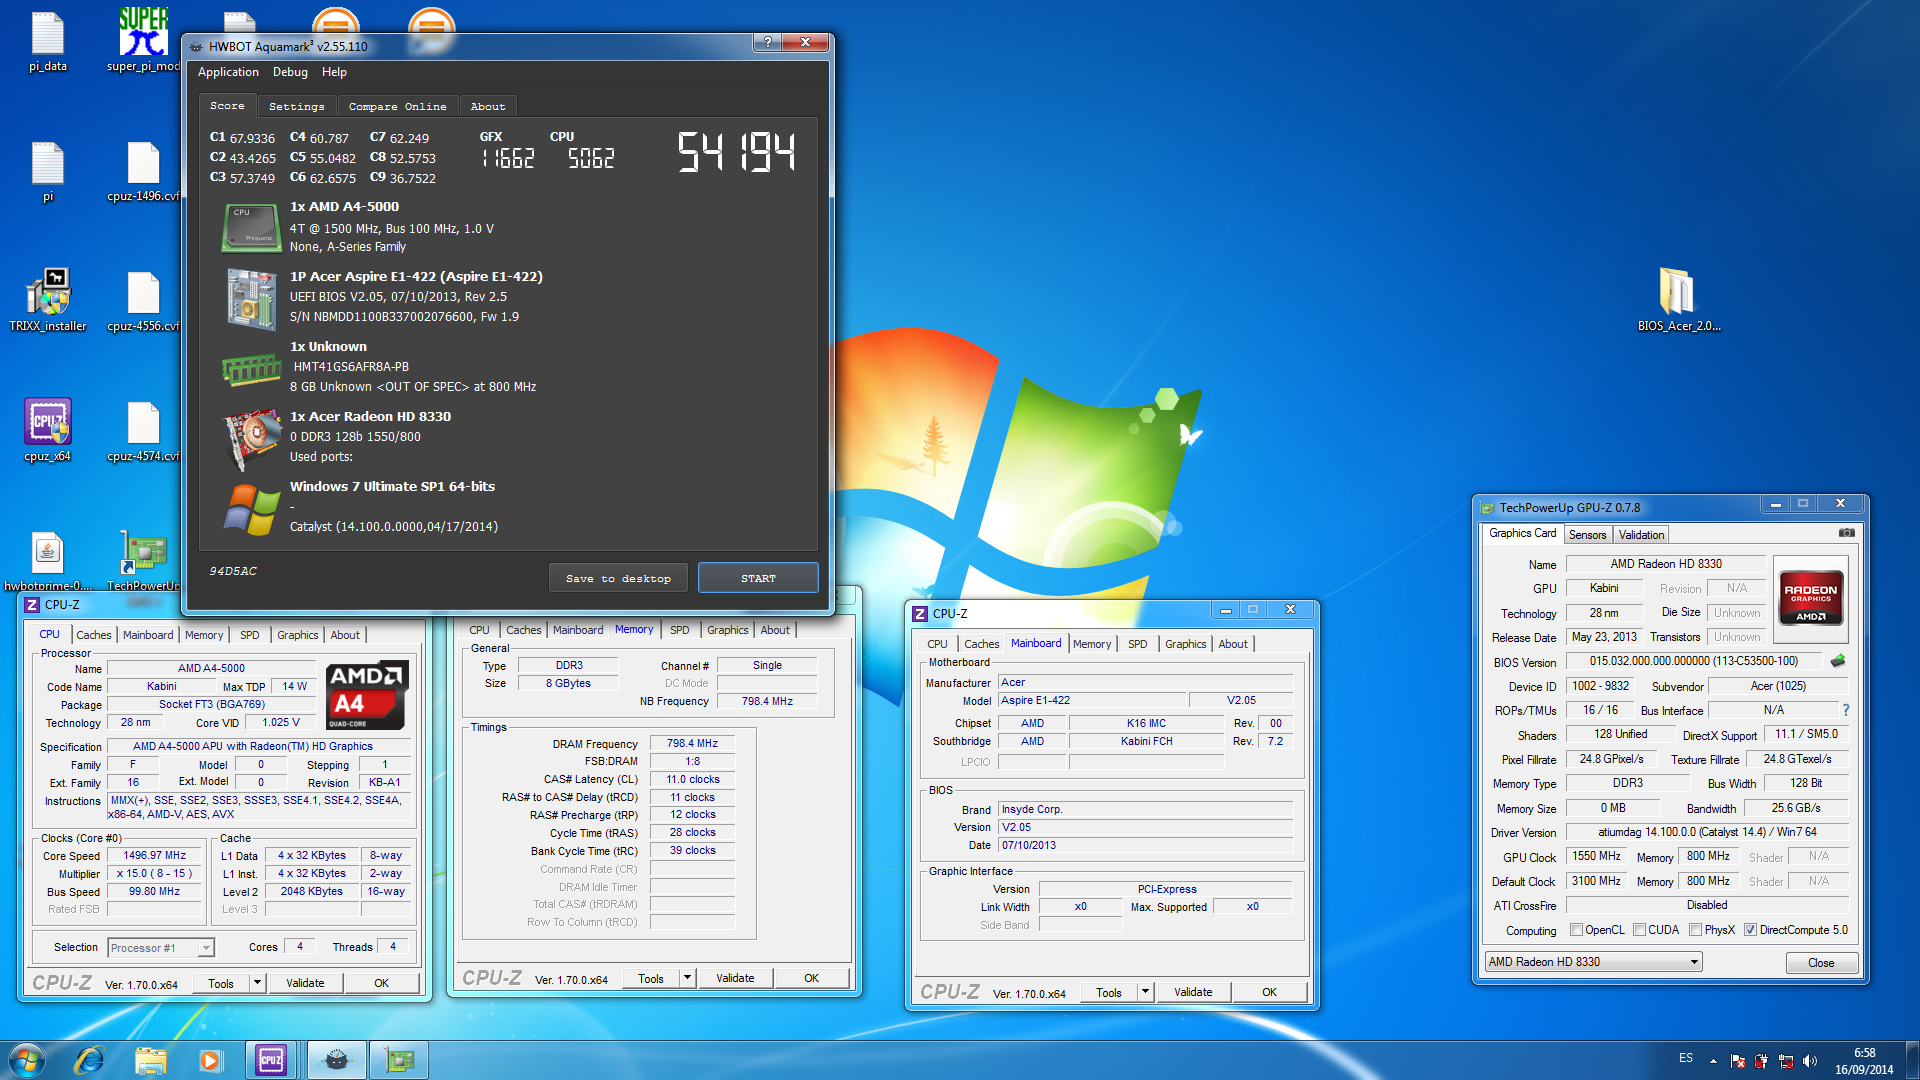Click the Aquamark window help question button
Screen dimensions: 1920x1080
767,42
